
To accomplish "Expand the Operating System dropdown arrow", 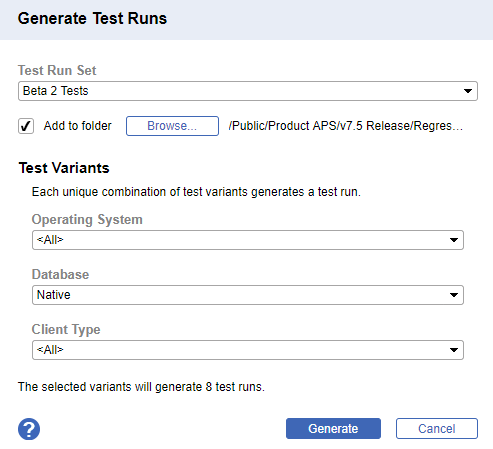I will 454,240.
